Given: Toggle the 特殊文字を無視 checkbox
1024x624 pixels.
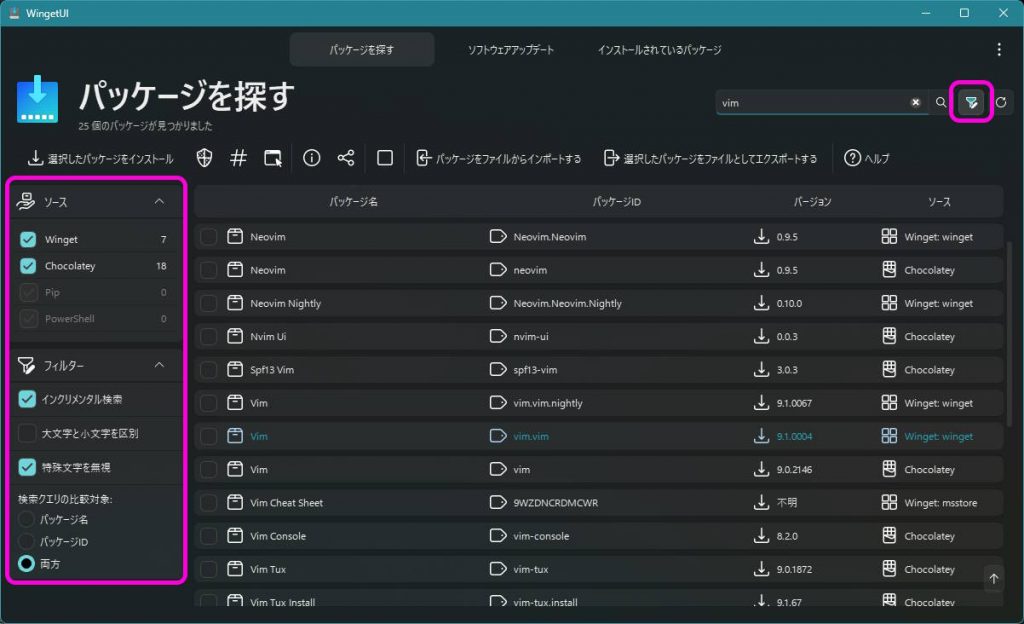Looking at the screenshot, I should coord(27,467).
